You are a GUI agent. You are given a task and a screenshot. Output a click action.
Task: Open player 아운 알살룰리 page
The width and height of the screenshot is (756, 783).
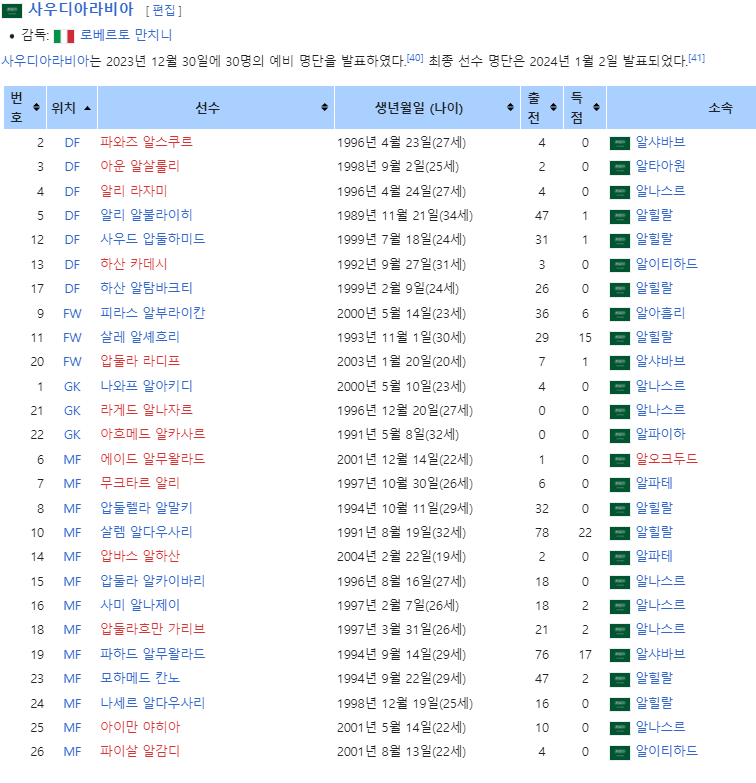pos(140,166)
